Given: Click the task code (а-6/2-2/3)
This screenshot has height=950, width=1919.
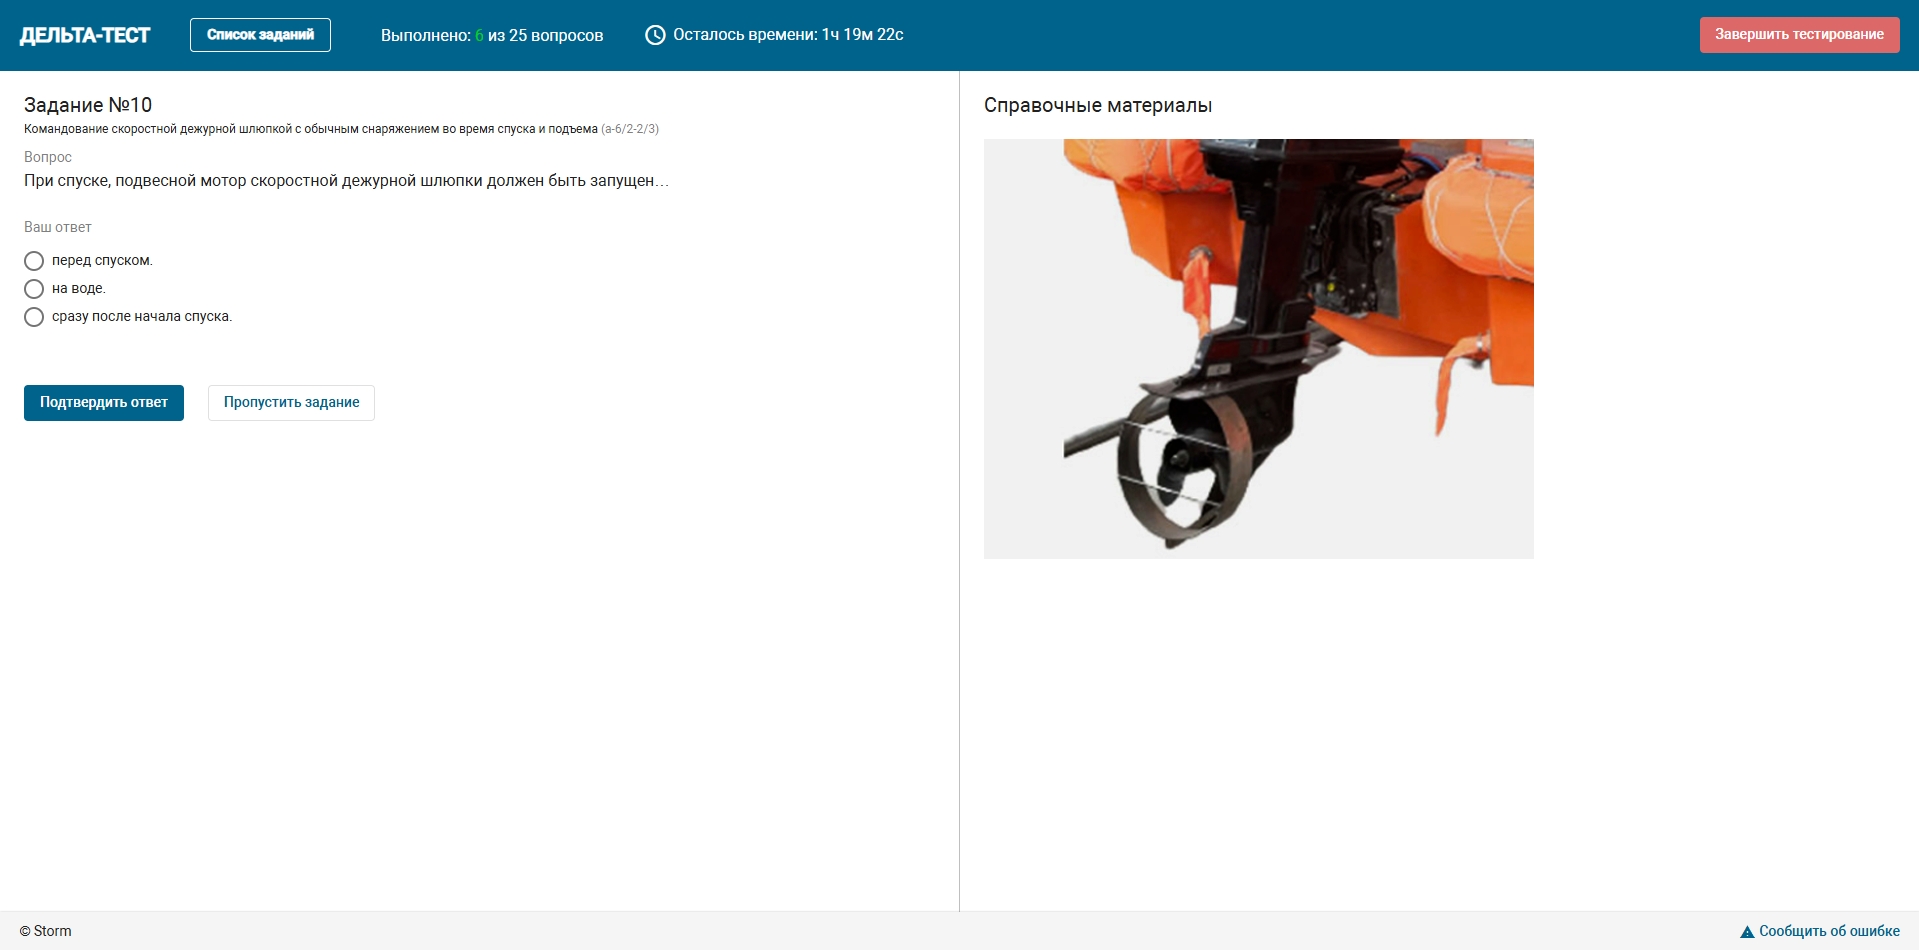Looking at the screenshot, I should [630, 129].
